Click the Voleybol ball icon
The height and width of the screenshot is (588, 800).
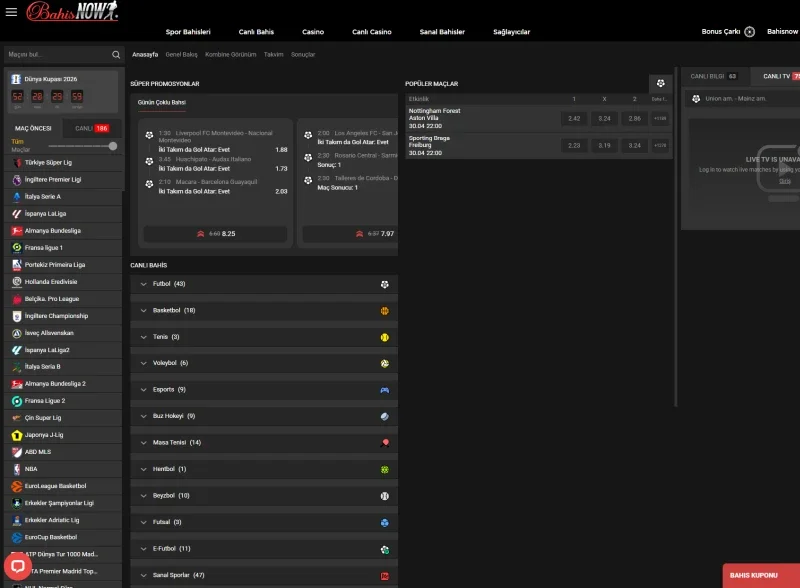click(x=385, y=363)
